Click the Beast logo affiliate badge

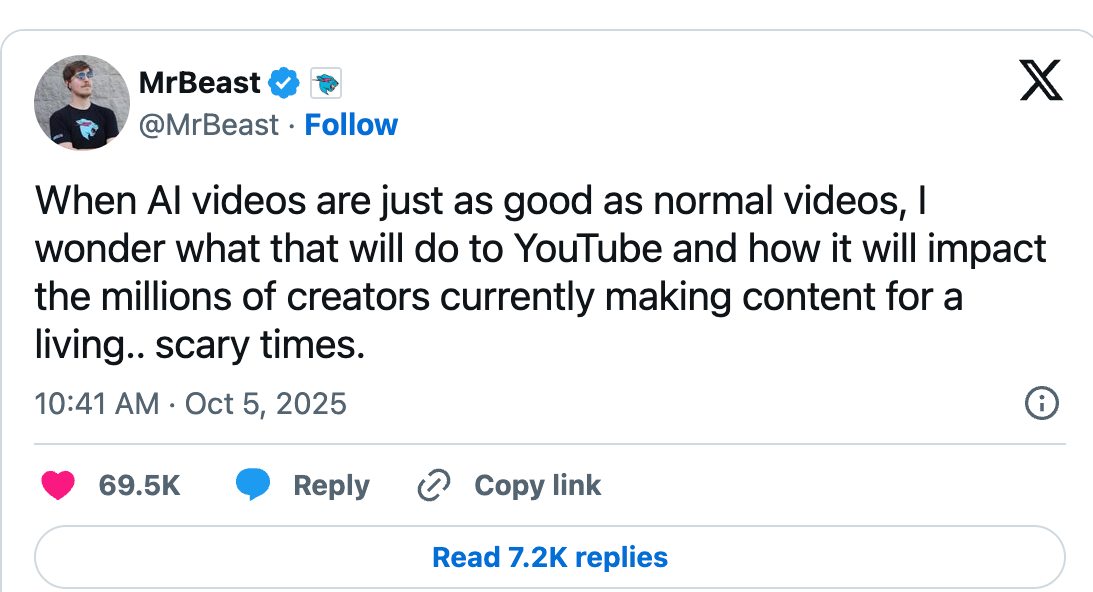pos(326,84)
